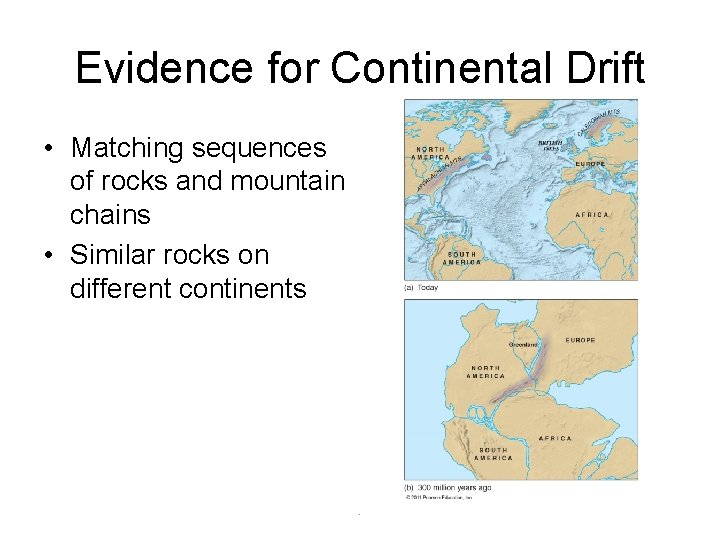Image resolution: width=720 pixels, height=540 pixels.
Task: Click the 'EUROPE' label on the lower map
Action: 580,340
